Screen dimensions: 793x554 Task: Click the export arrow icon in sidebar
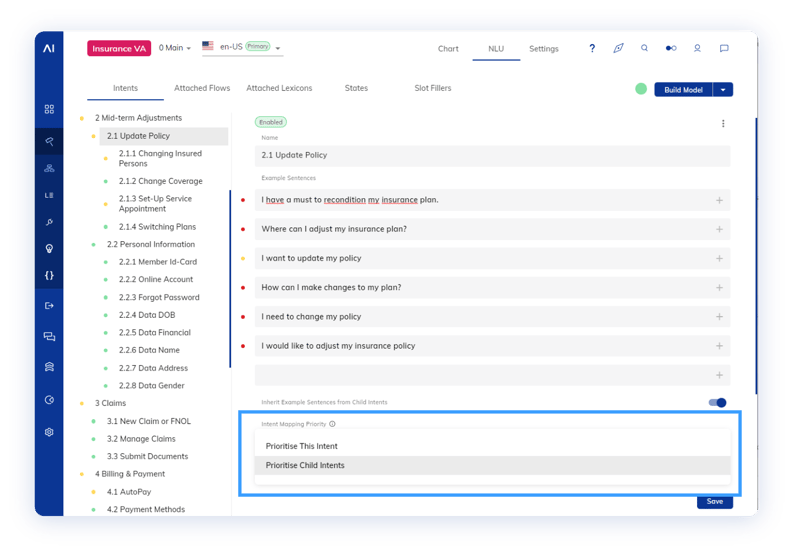point(49,306)
